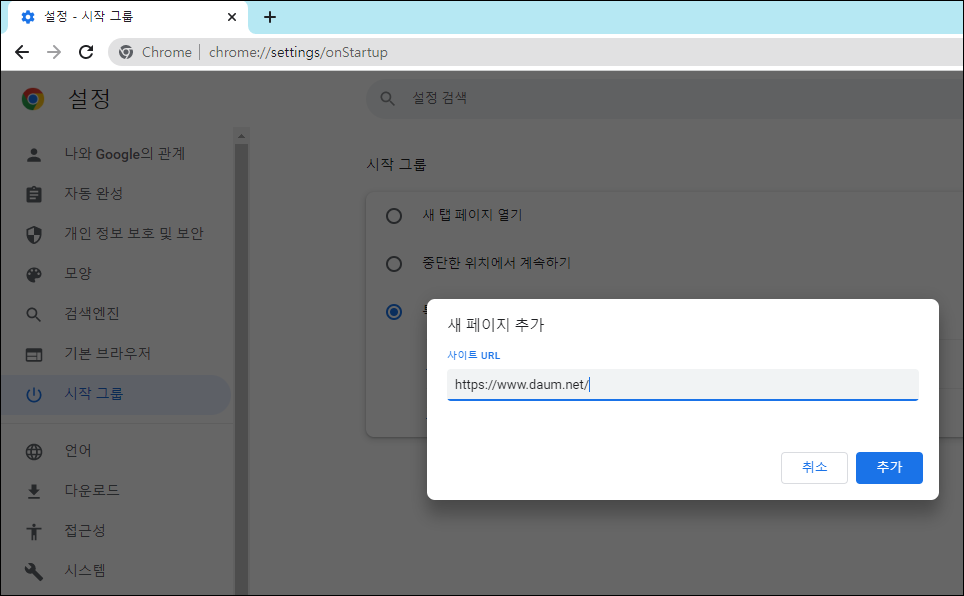Click the 사이트 URL label

(473, 356)
